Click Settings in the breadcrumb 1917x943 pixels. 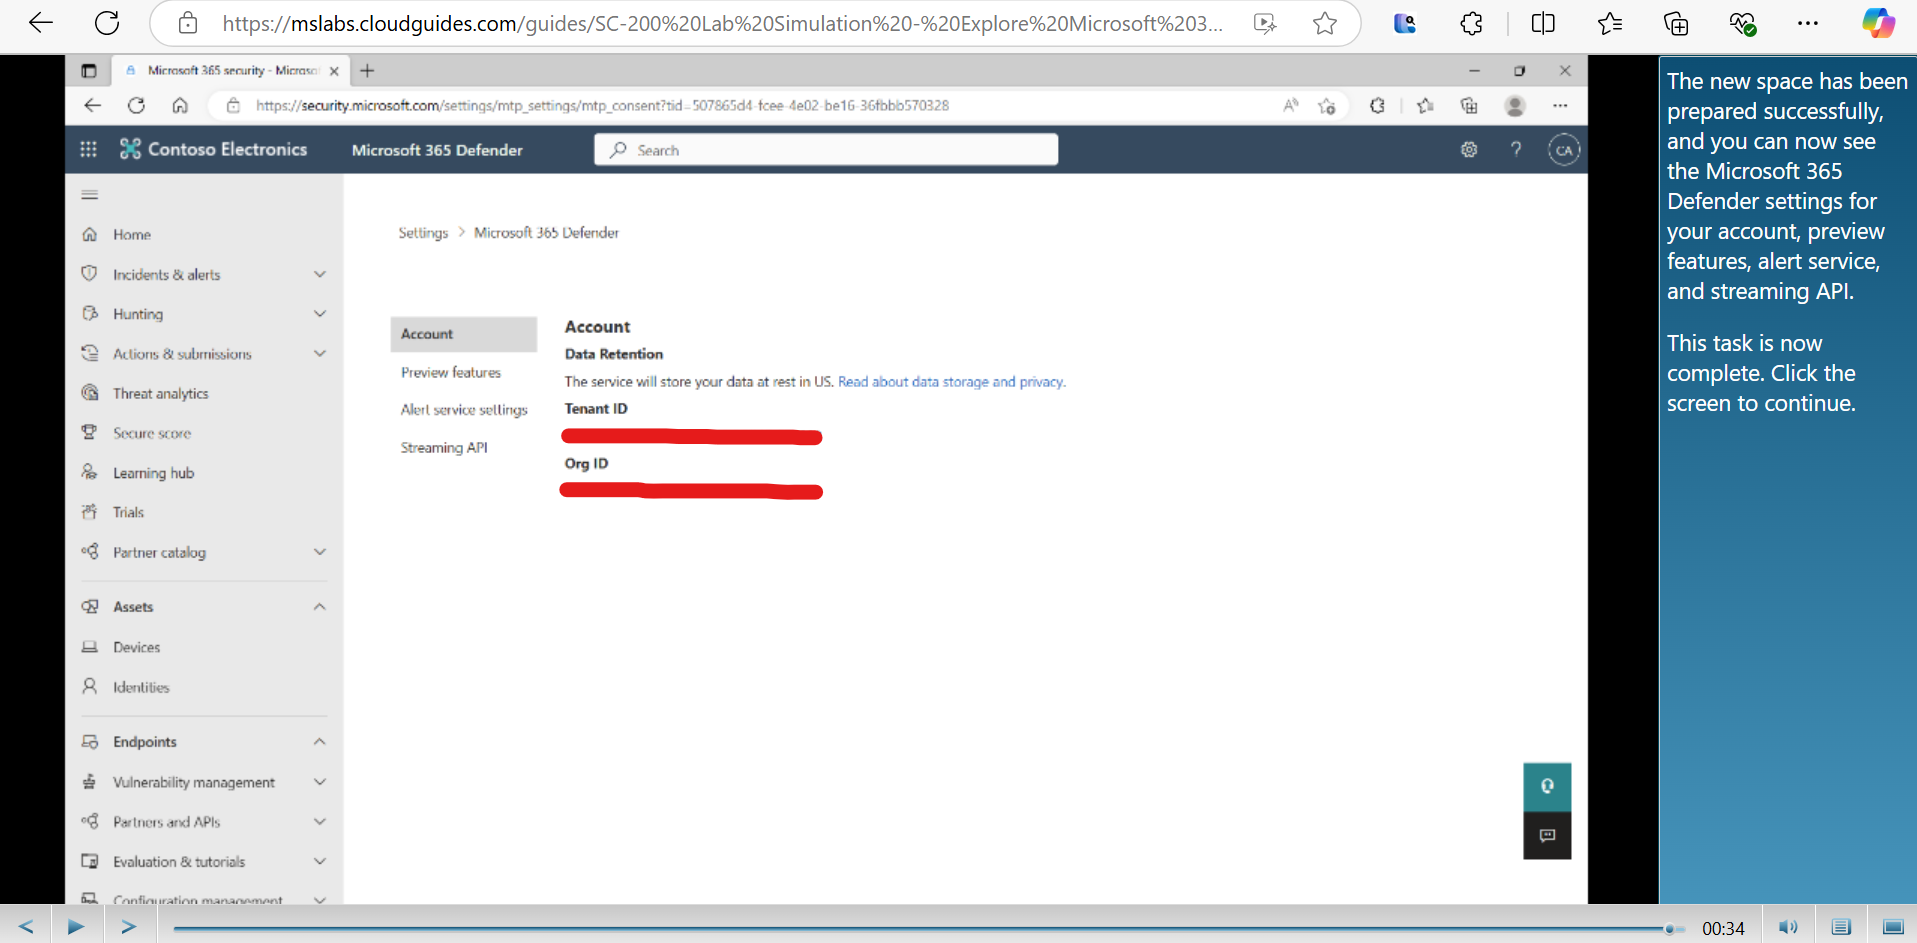click(423, 233)
